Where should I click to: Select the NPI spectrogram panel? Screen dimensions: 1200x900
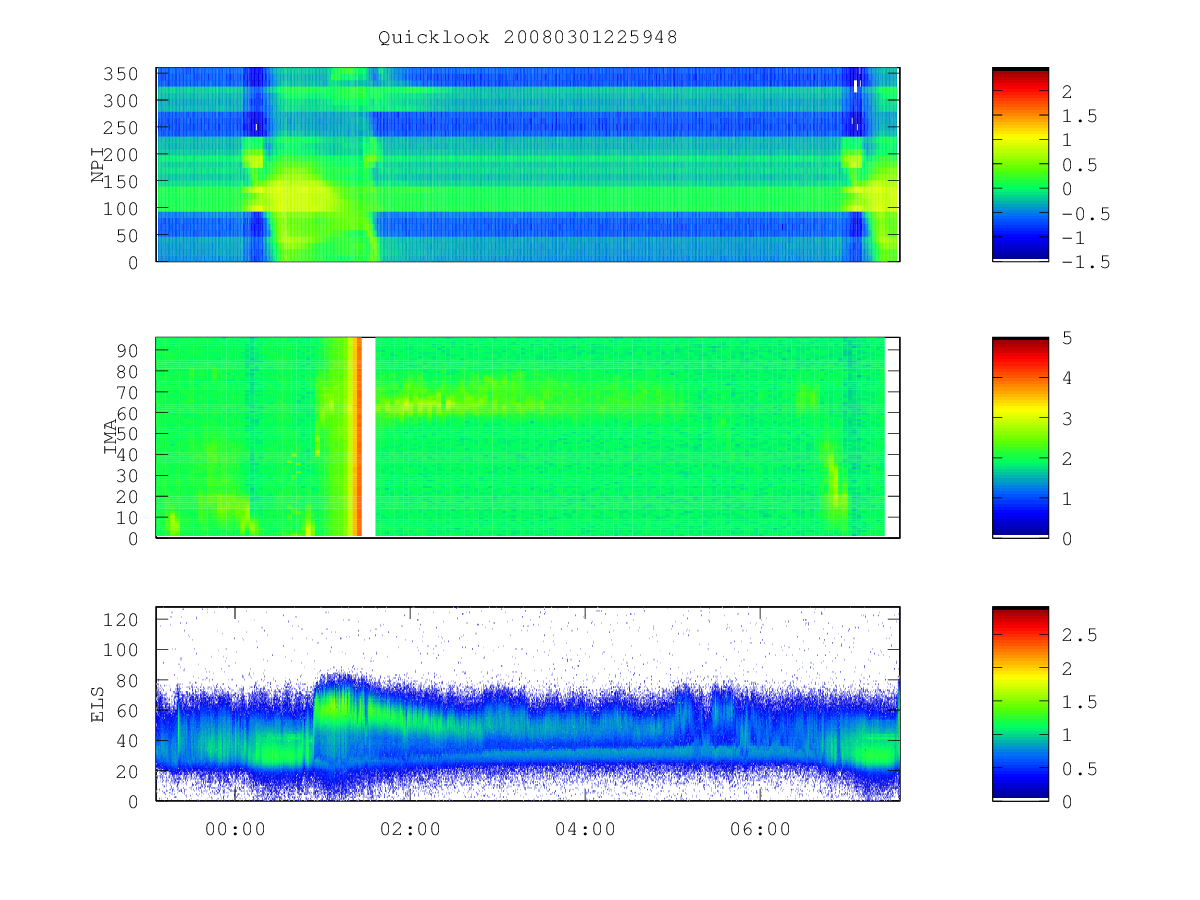[x=528, y=165]
